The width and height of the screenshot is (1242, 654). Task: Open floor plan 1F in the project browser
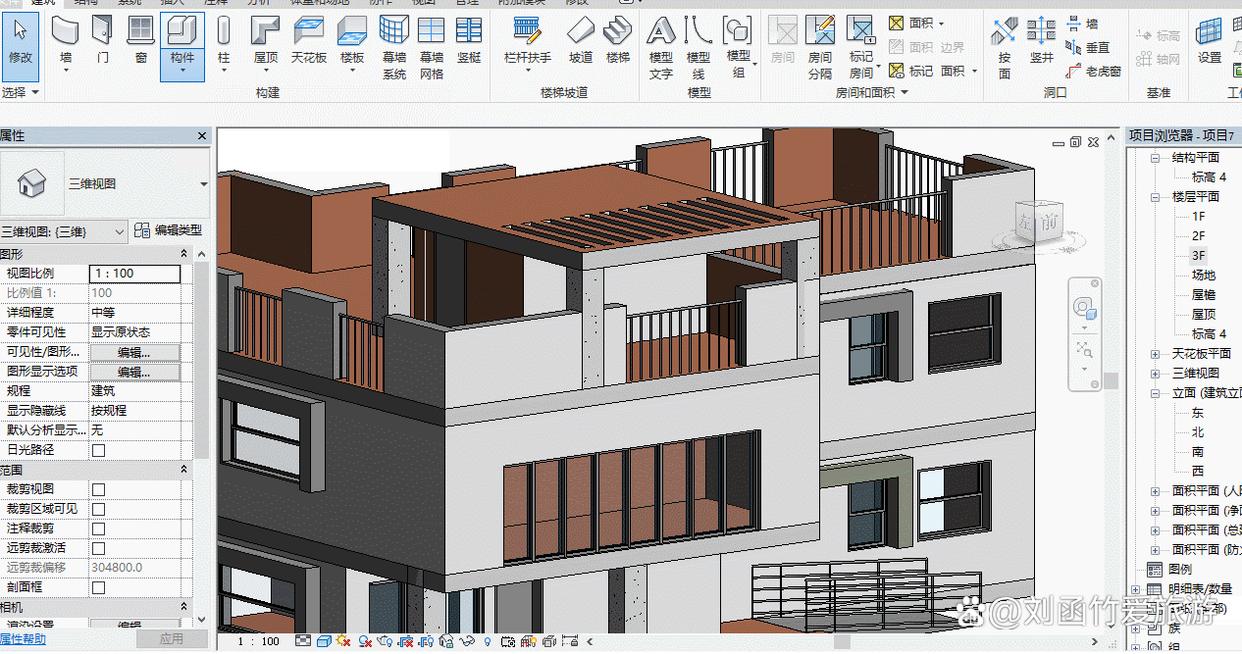(1198, 216)
